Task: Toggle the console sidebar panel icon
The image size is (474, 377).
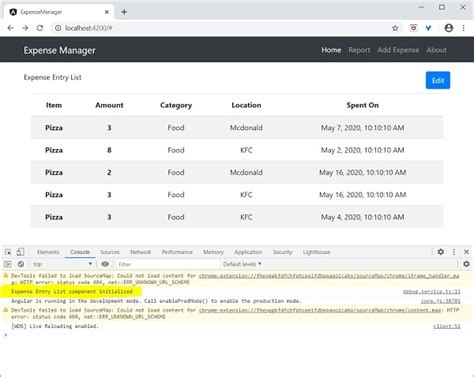Action: [8, 264]
